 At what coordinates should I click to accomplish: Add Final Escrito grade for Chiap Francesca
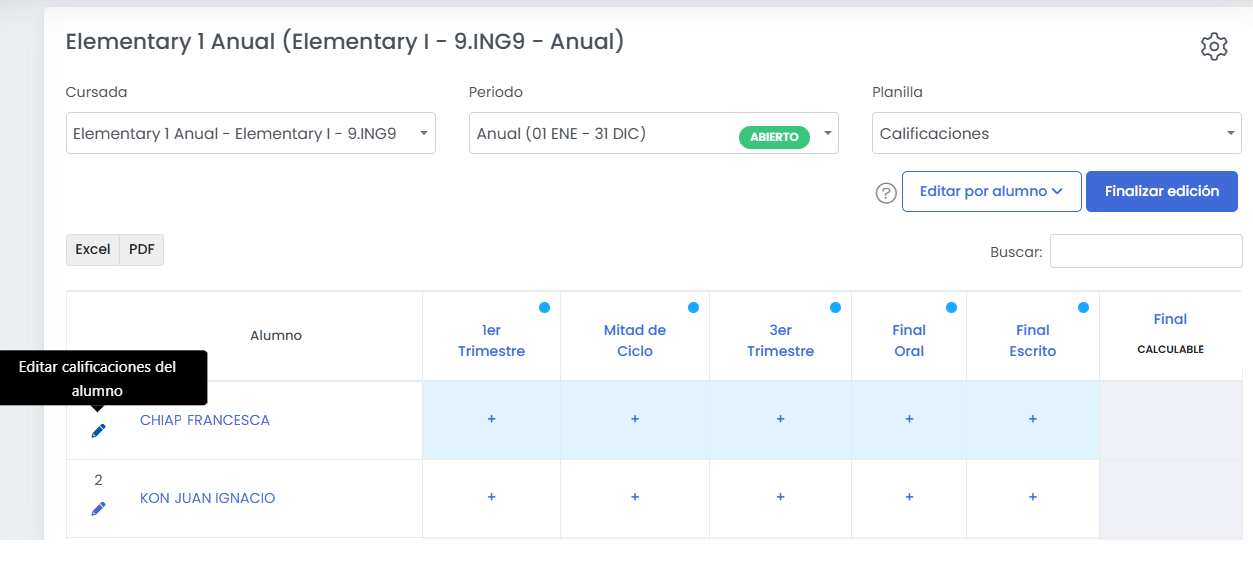pos(1033,419)
